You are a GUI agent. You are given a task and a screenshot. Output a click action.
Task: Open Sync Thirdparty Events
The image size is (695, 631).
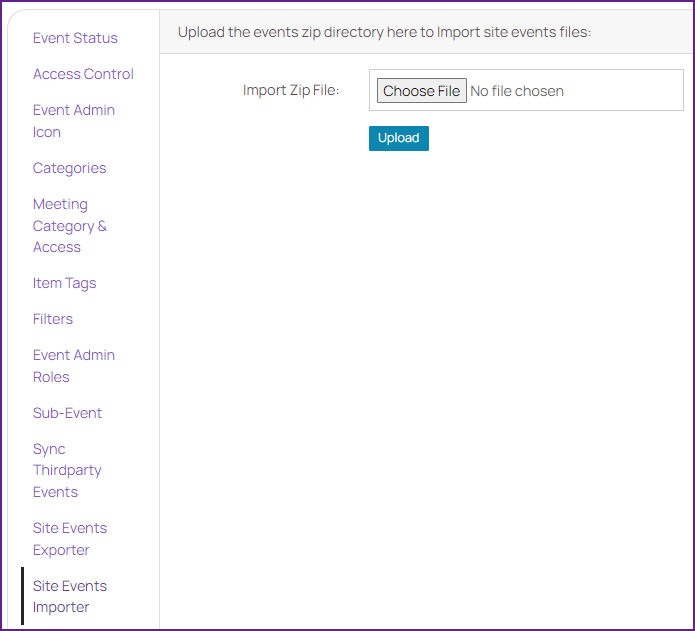point(67,471)
